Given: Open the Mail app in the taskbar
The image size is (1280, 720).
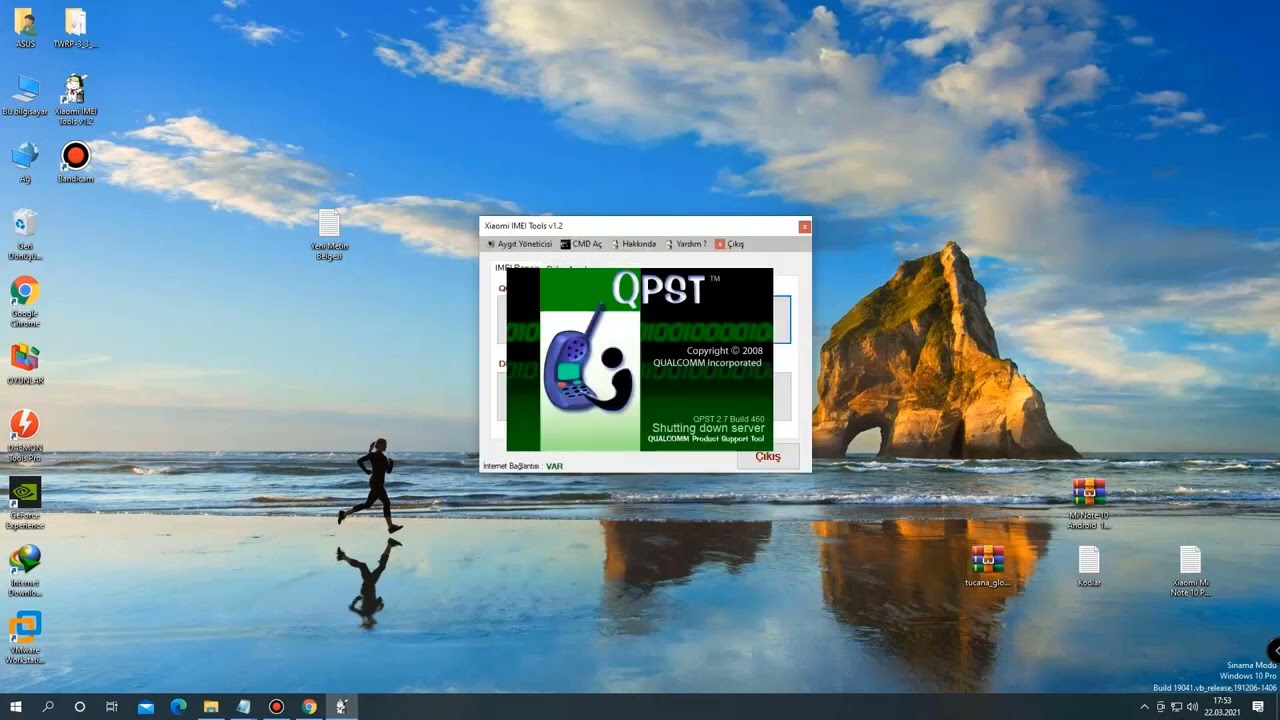Looking at the screenshot, I should tap(146, 707).
